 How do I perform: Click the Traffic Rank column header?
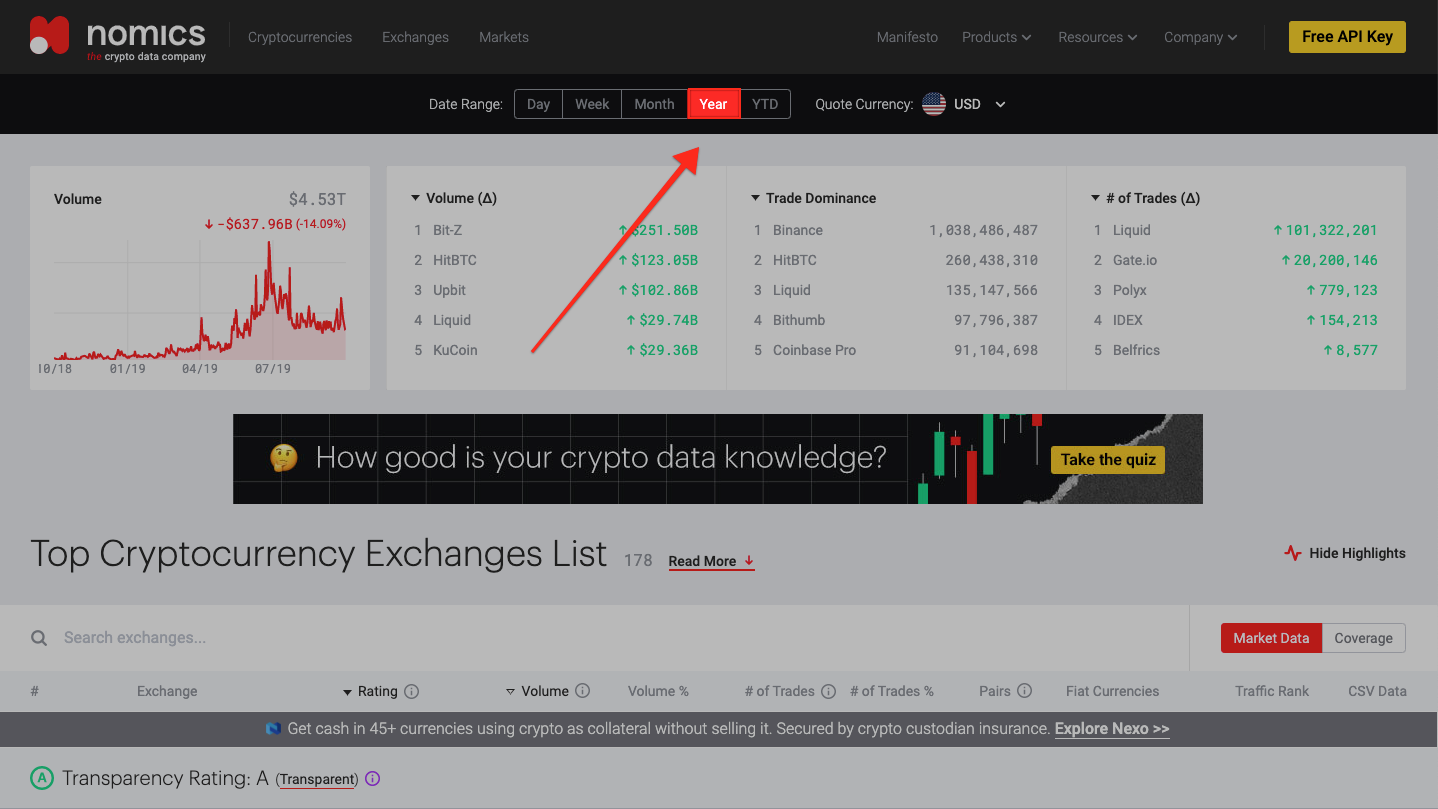pos(1272,691)
